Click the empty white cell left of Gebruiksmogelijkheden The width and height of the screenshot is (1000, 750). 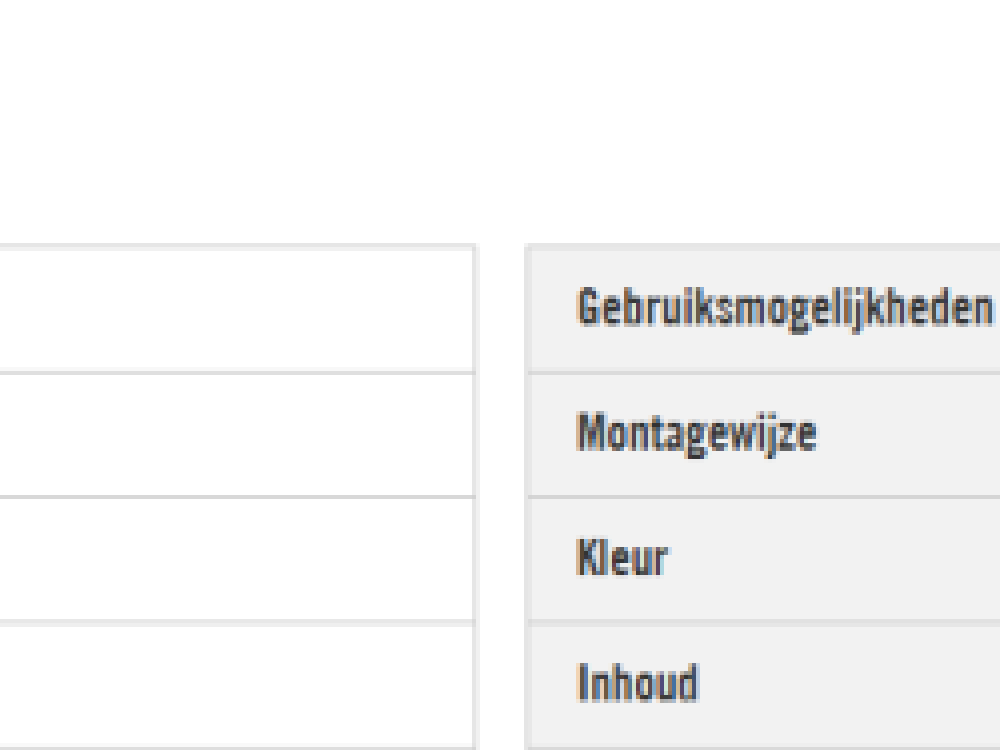click(236, 309)
